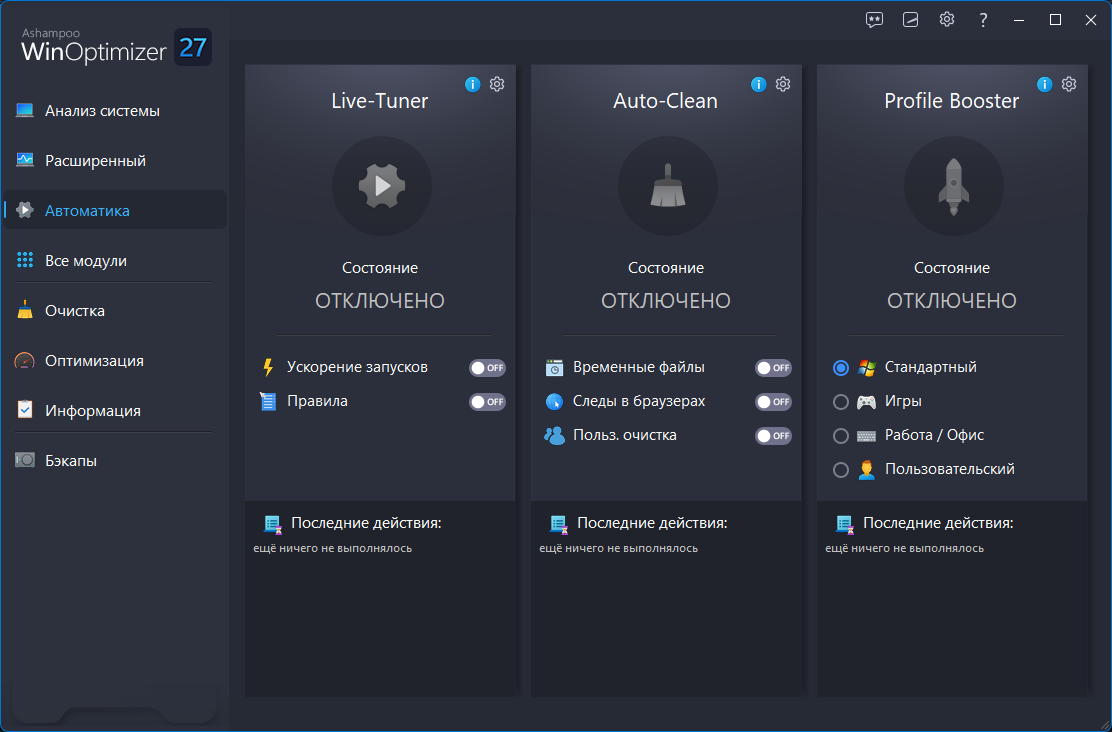1112x732 pixels.
Task: Select the Стандартный profile radio button
Action: click(x=840, y=367)
